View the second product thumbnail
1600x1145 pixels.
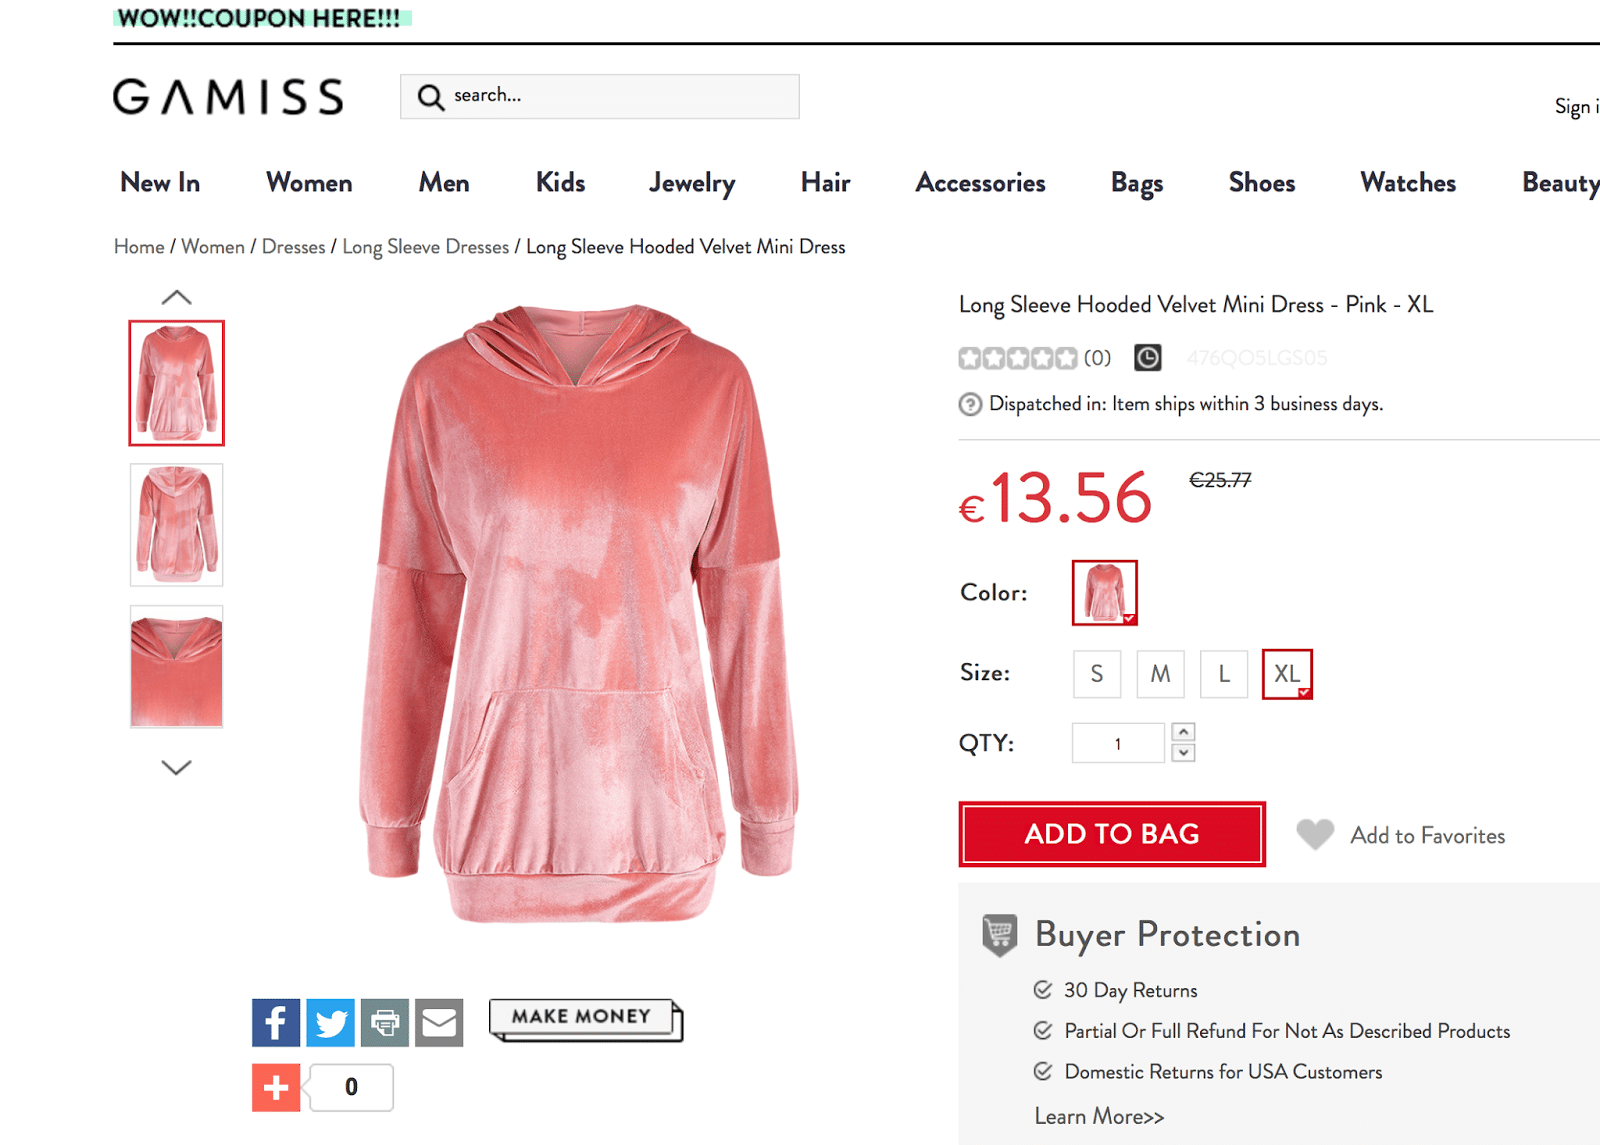click(176, 525)
